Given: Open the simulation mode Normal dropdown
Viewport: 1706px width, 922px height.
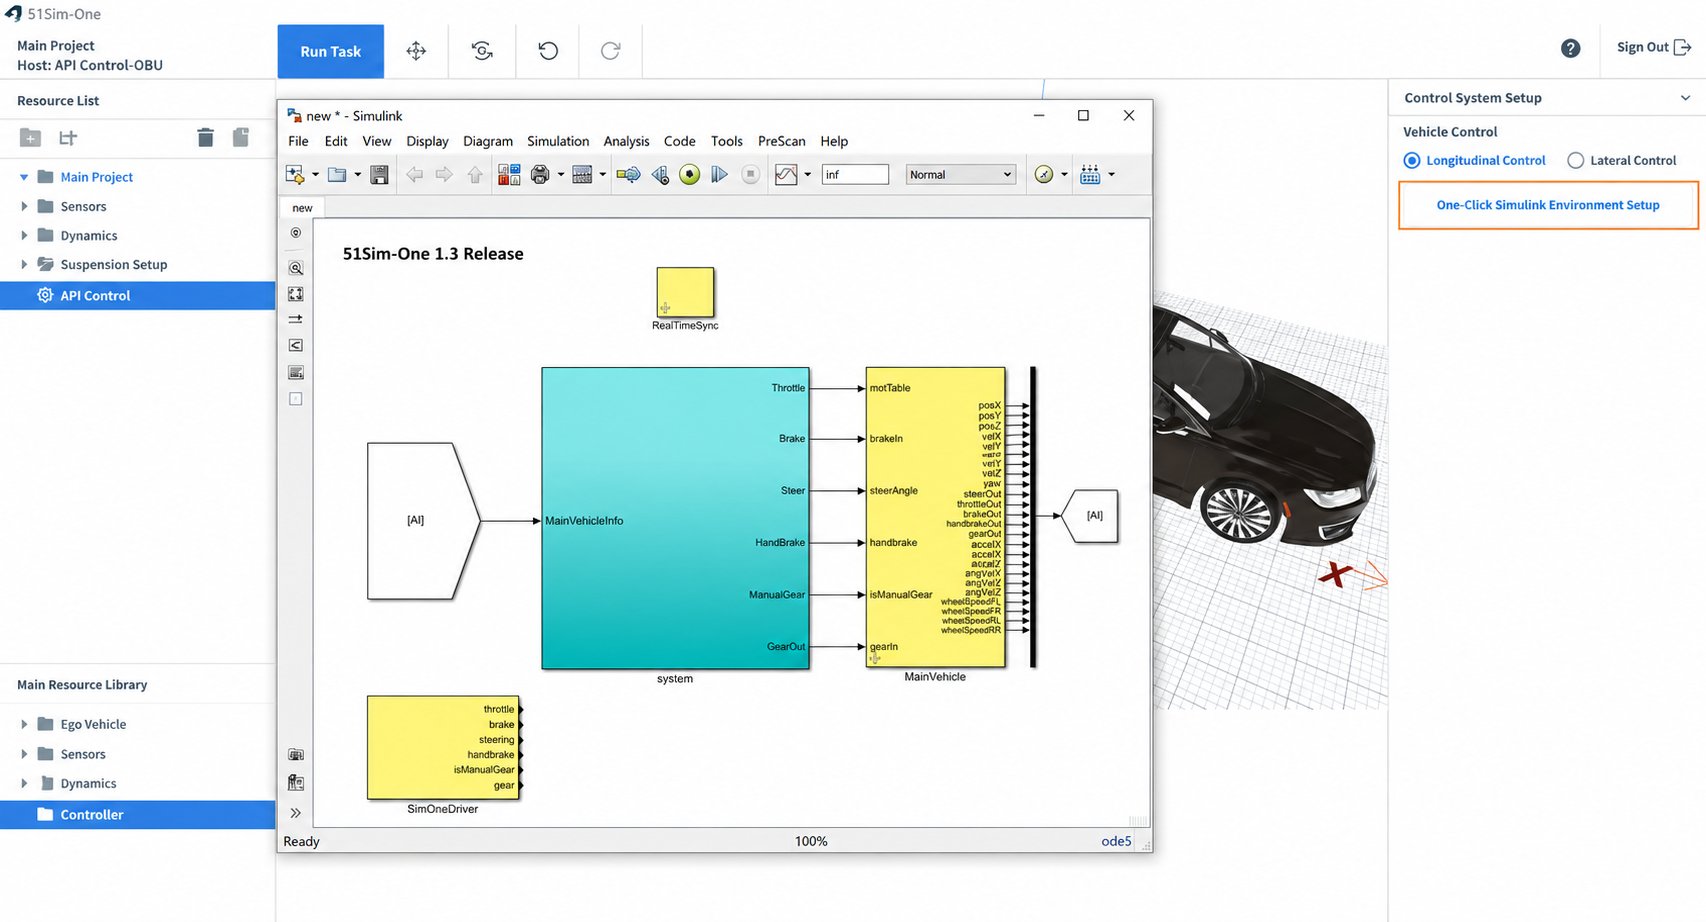Looking at the screenshot, I should (x=961, y=175).
